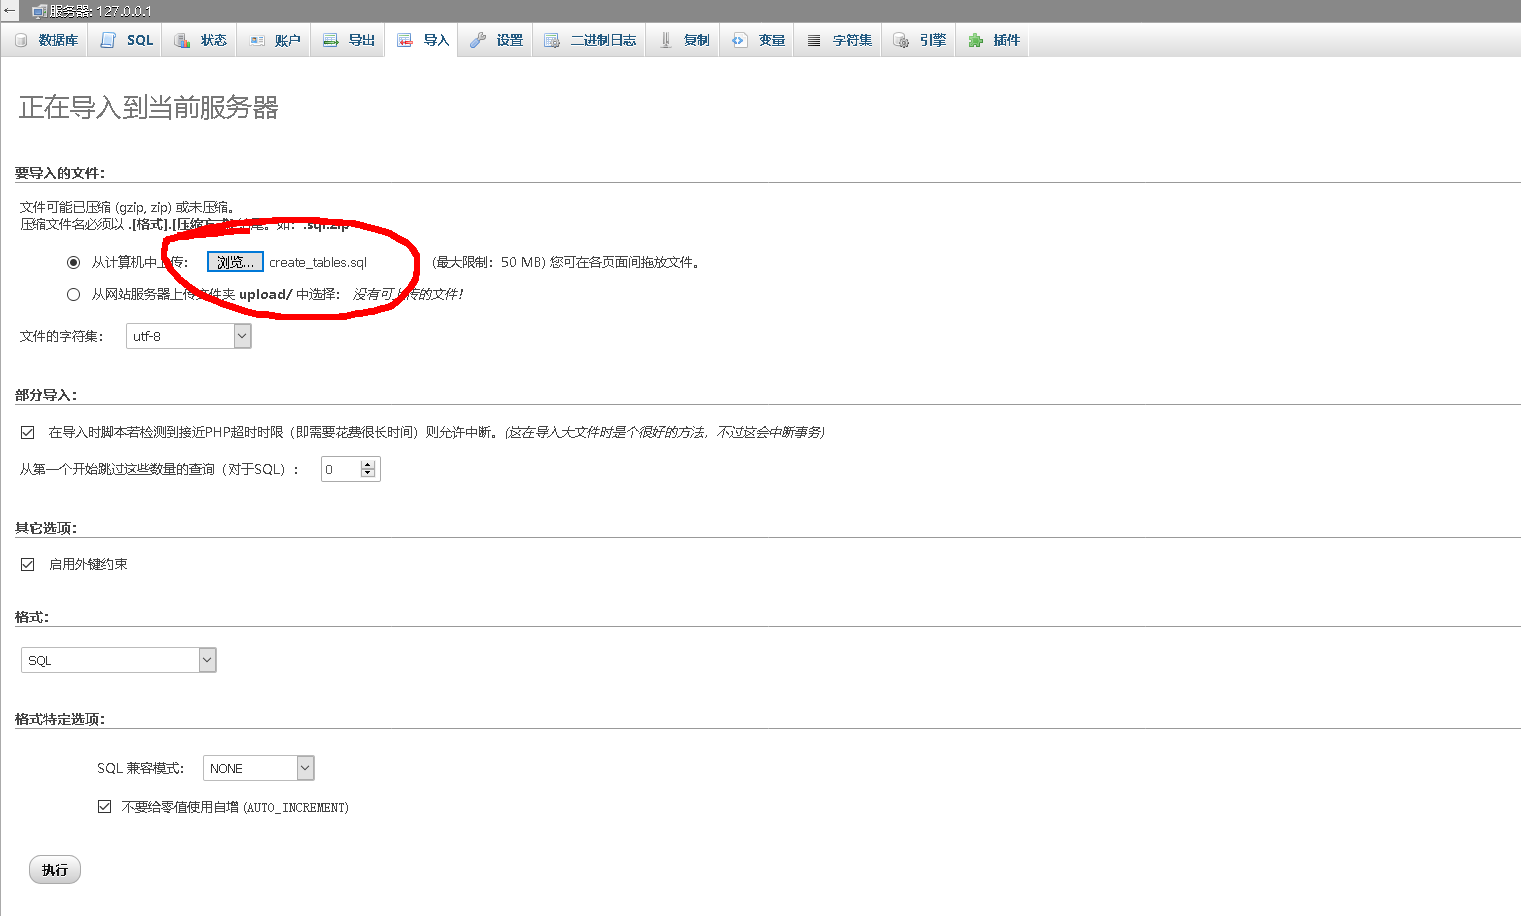This screenshot has width=1521, height=916.
Task: Click the skip queries number input field
Action: (x=340, y=469)
